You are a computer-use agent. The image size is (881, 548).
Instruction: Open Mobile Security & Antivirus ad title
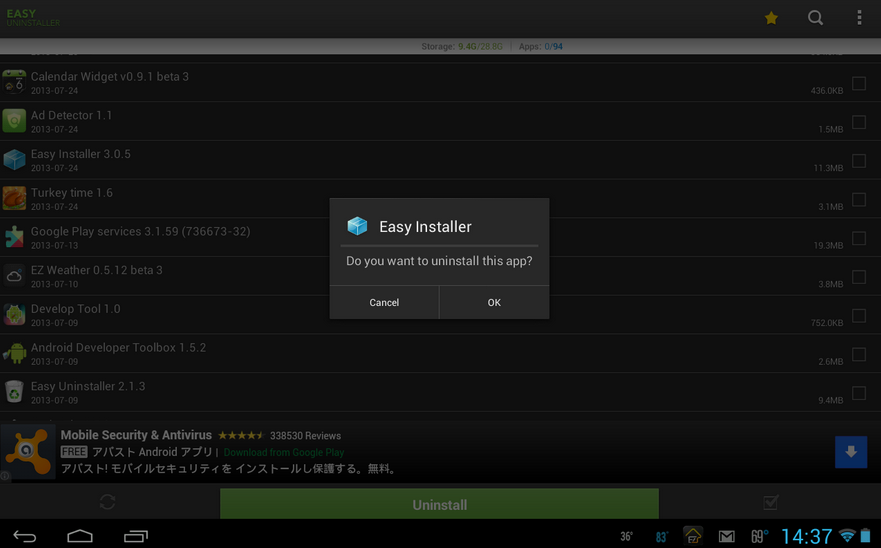[x=136, y=435]
